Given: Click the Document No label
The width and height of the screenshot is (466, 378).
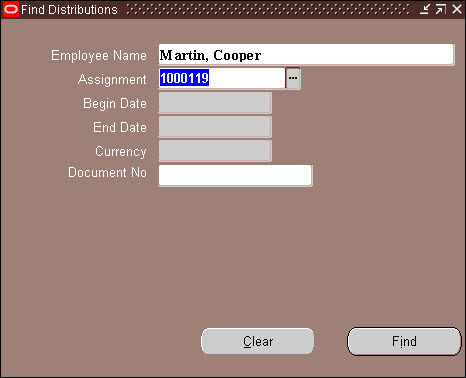Looking at the screenshot, I should (107, 173).
